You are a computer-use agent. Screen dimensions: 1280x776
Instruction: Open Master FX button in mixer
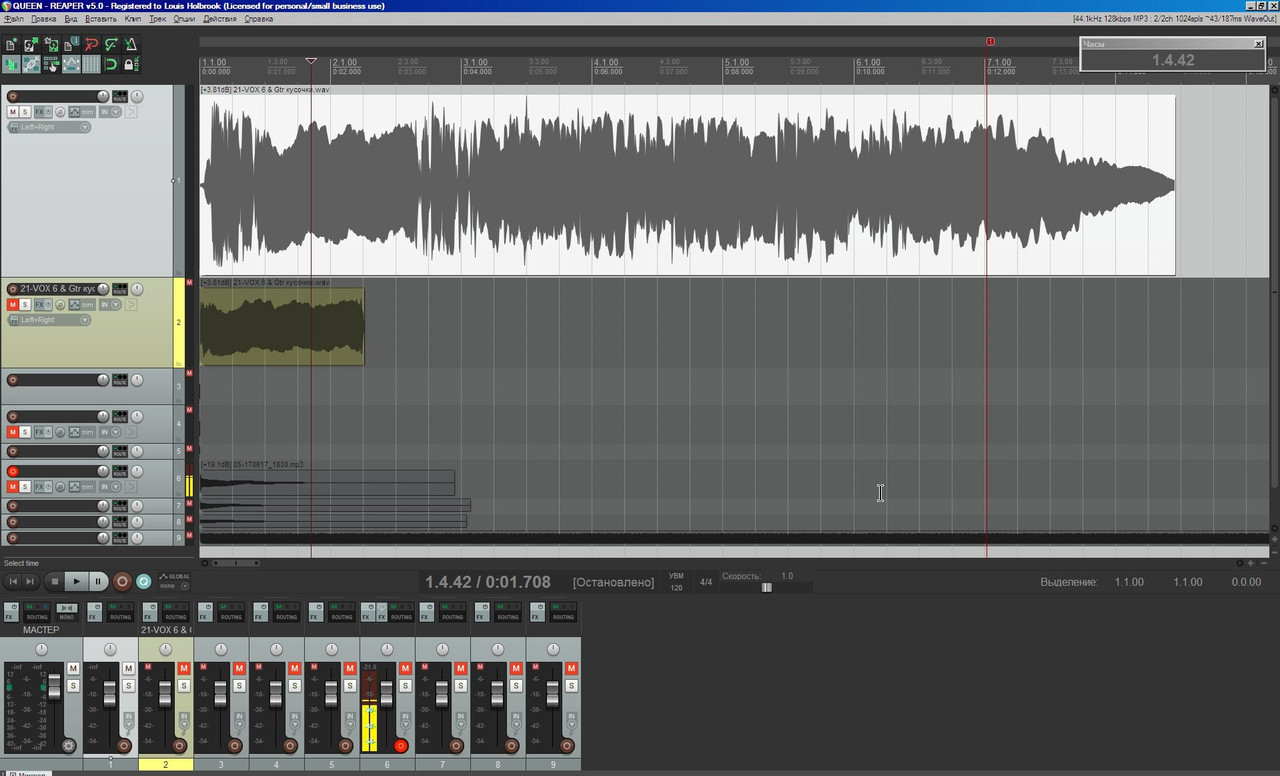[11, 612]
